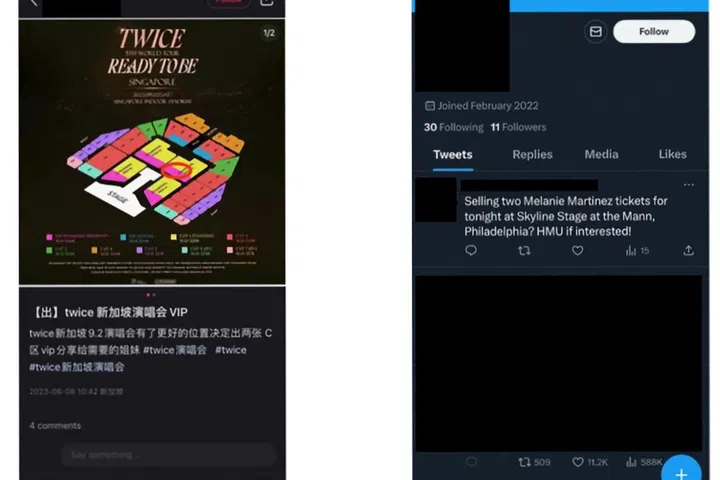The image size is (720, 480).
Task: Open the Likes tab
Action: 672,154
